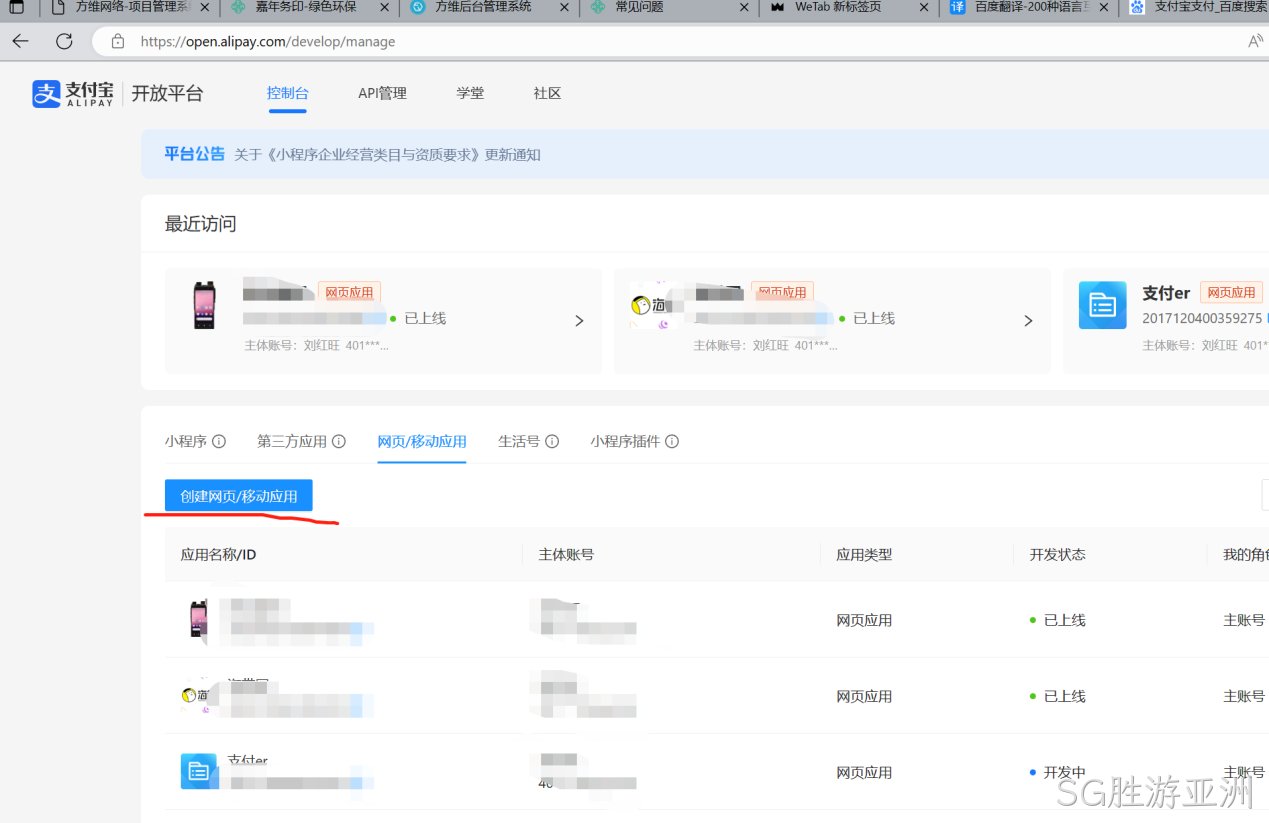Image resolution: width=1269 pixels, height=823 pixels.
Task: Switch to 百度翻译 browser tab
Action: tap(1030, 7)
